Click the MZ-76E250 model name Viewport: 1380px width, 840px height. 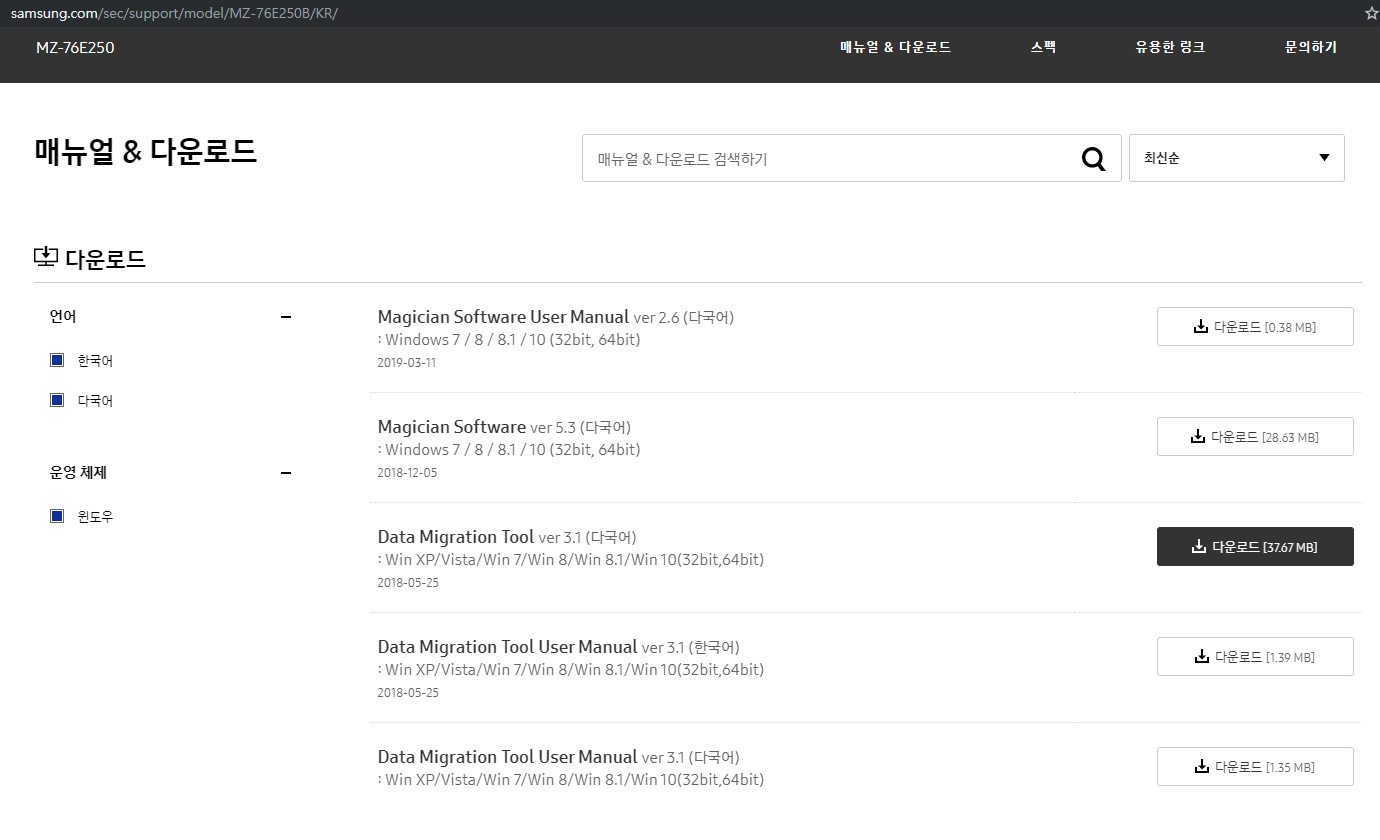point(75,47)
